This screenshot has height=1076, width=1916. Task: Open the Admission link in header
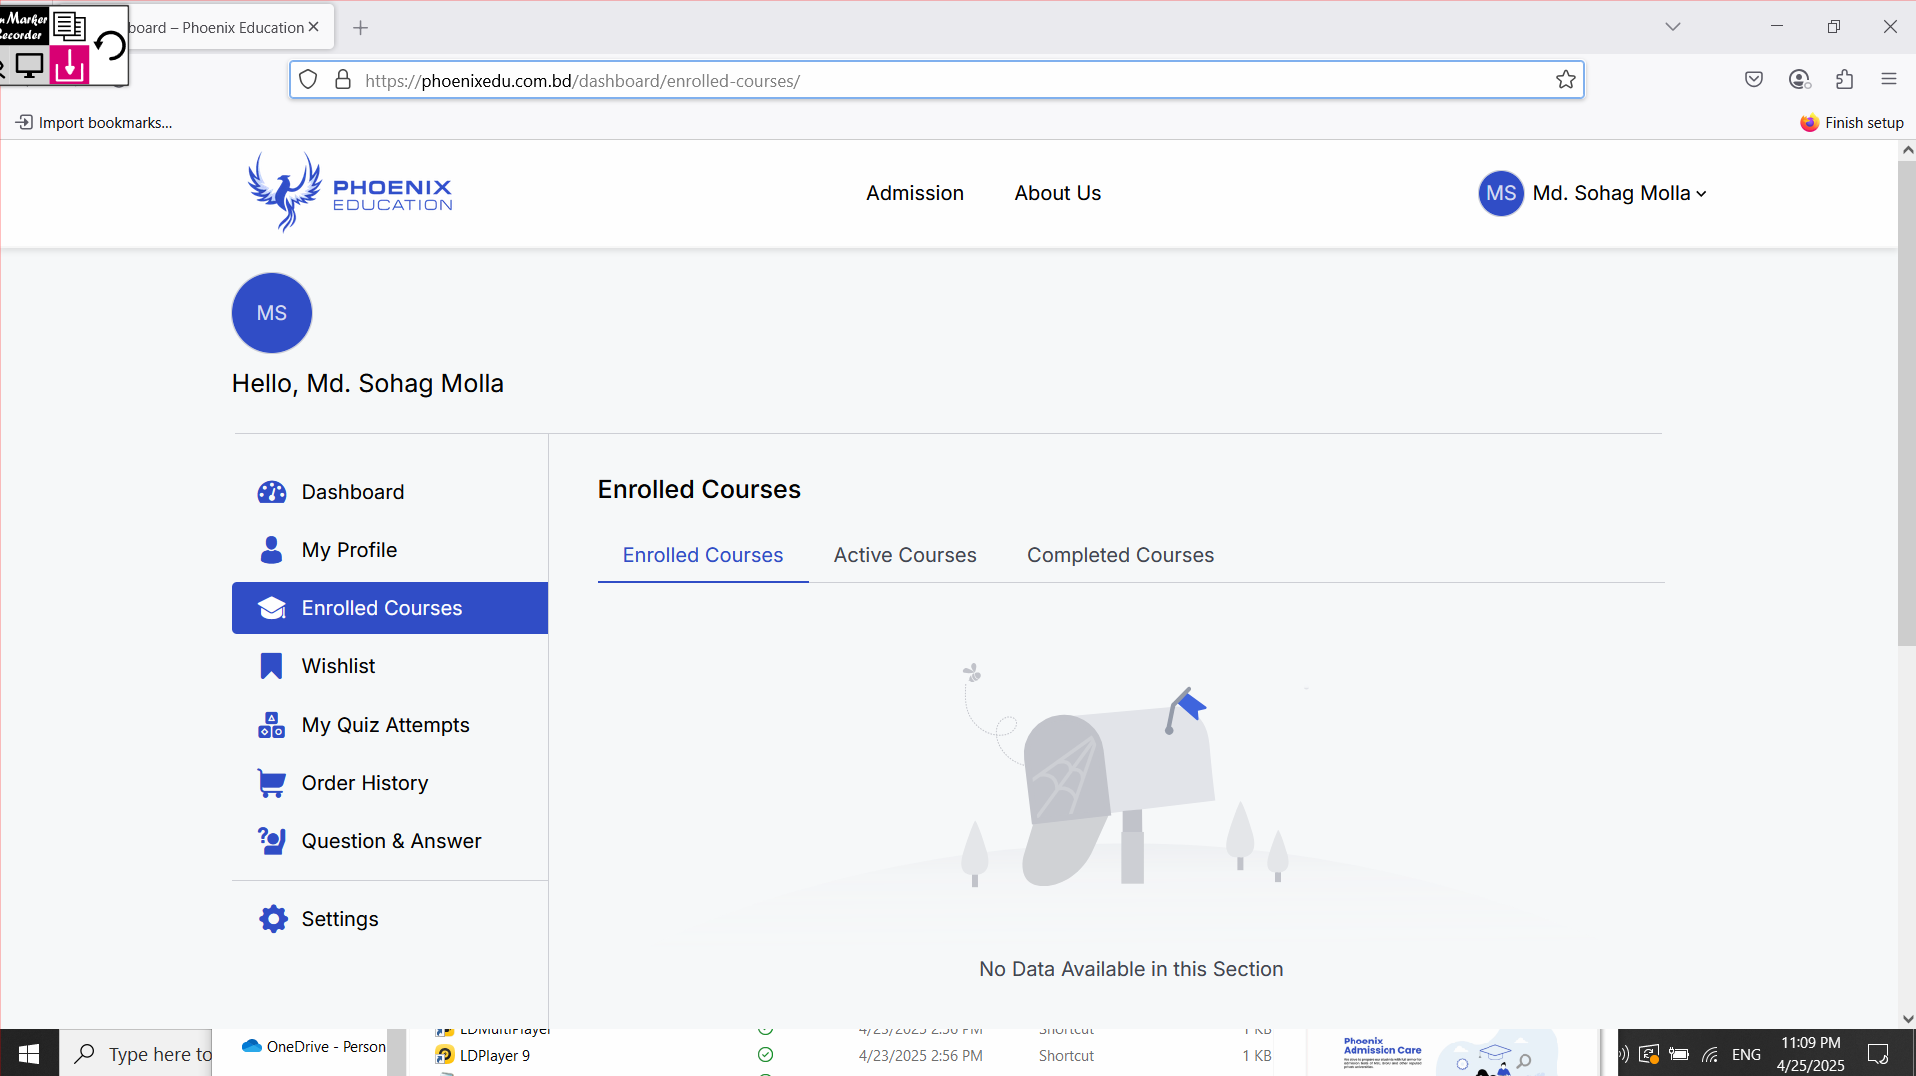tap(914, 193)
